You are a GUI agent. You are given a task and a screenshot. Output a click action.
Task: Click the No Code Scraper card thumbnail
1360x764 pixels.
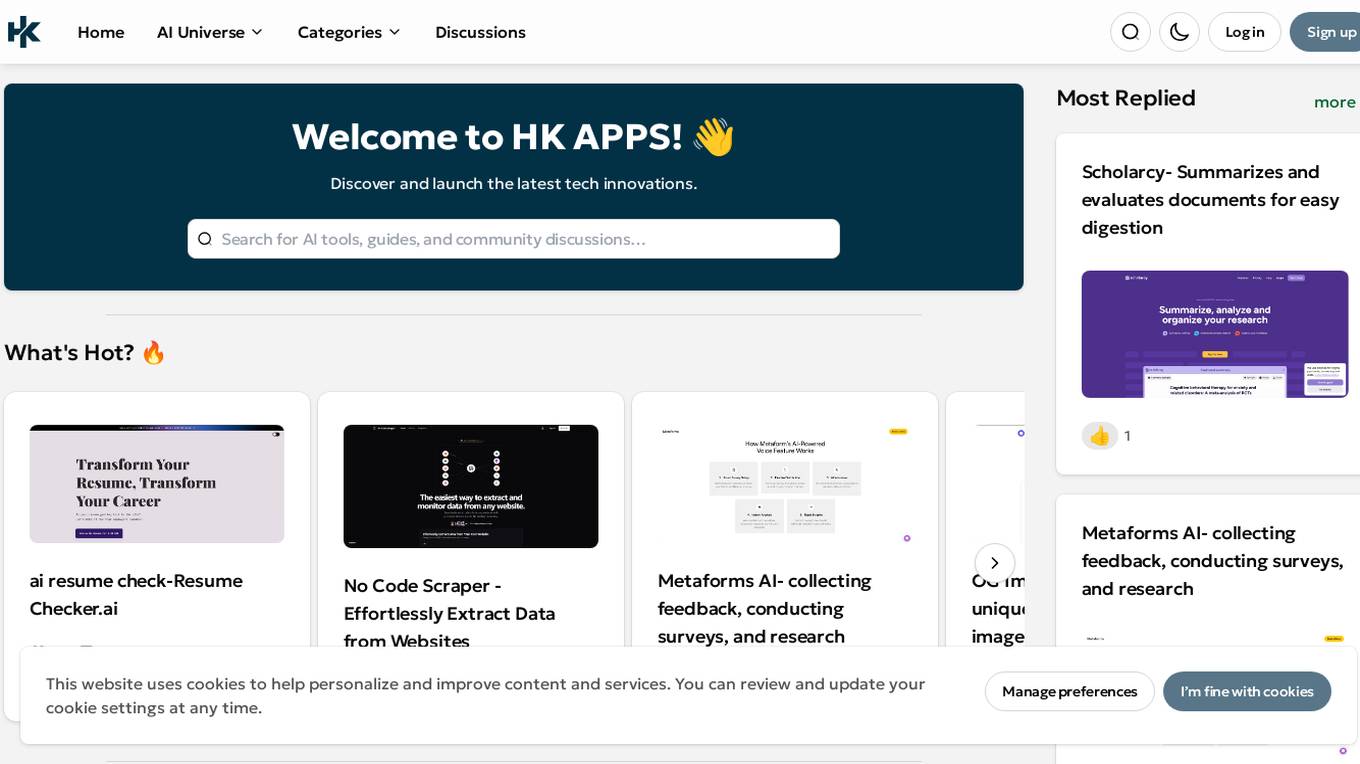point(471,486)
